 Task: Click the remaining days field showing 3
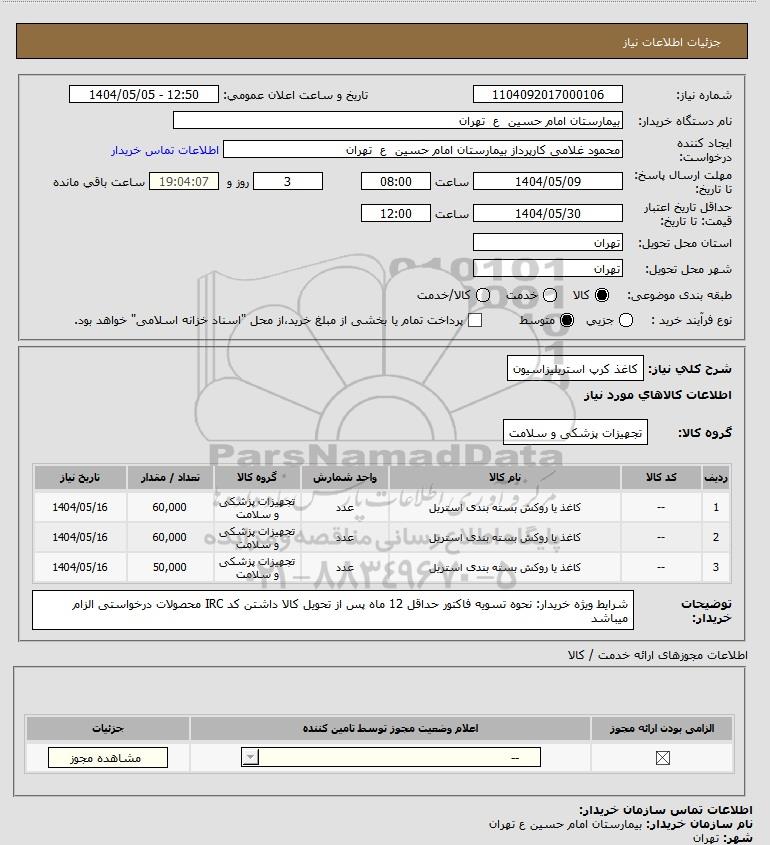288,181
